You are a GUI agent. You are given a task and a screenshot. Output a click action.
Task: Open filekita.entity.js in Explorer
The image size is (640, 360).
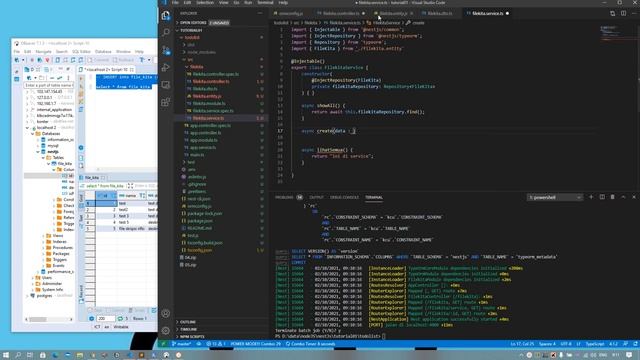point(207,96)
